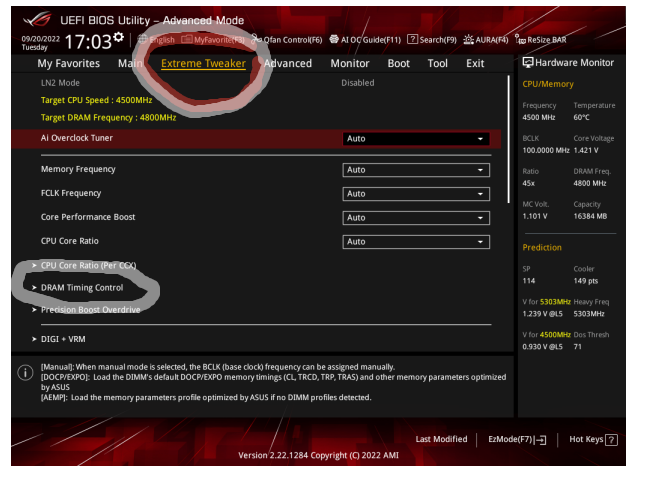Expand Precision Boost Overdrive submenu
Image resolution: width=656 pixels, height=480 pixels.
pyautogui.click(x=86, y=310)
